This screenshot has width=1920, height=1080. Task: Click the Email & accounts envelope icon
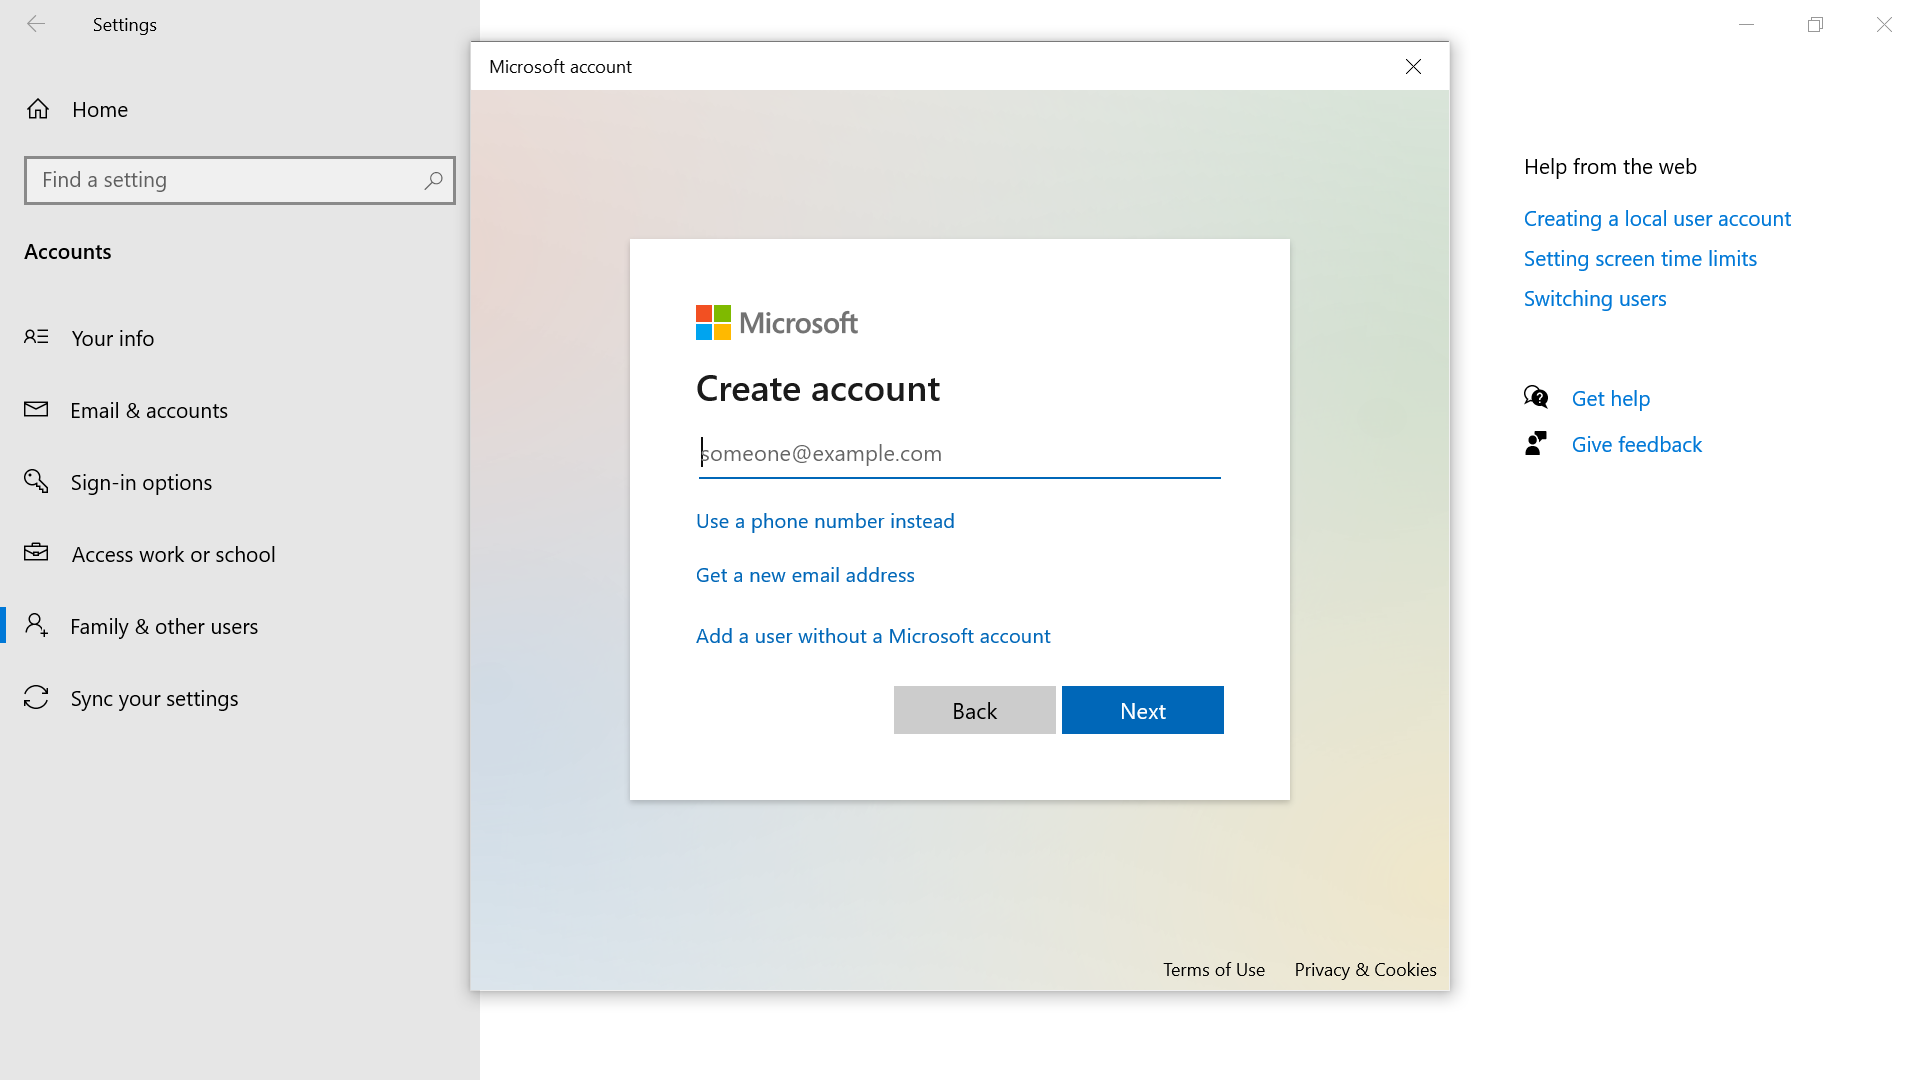[x=36, y=409]
